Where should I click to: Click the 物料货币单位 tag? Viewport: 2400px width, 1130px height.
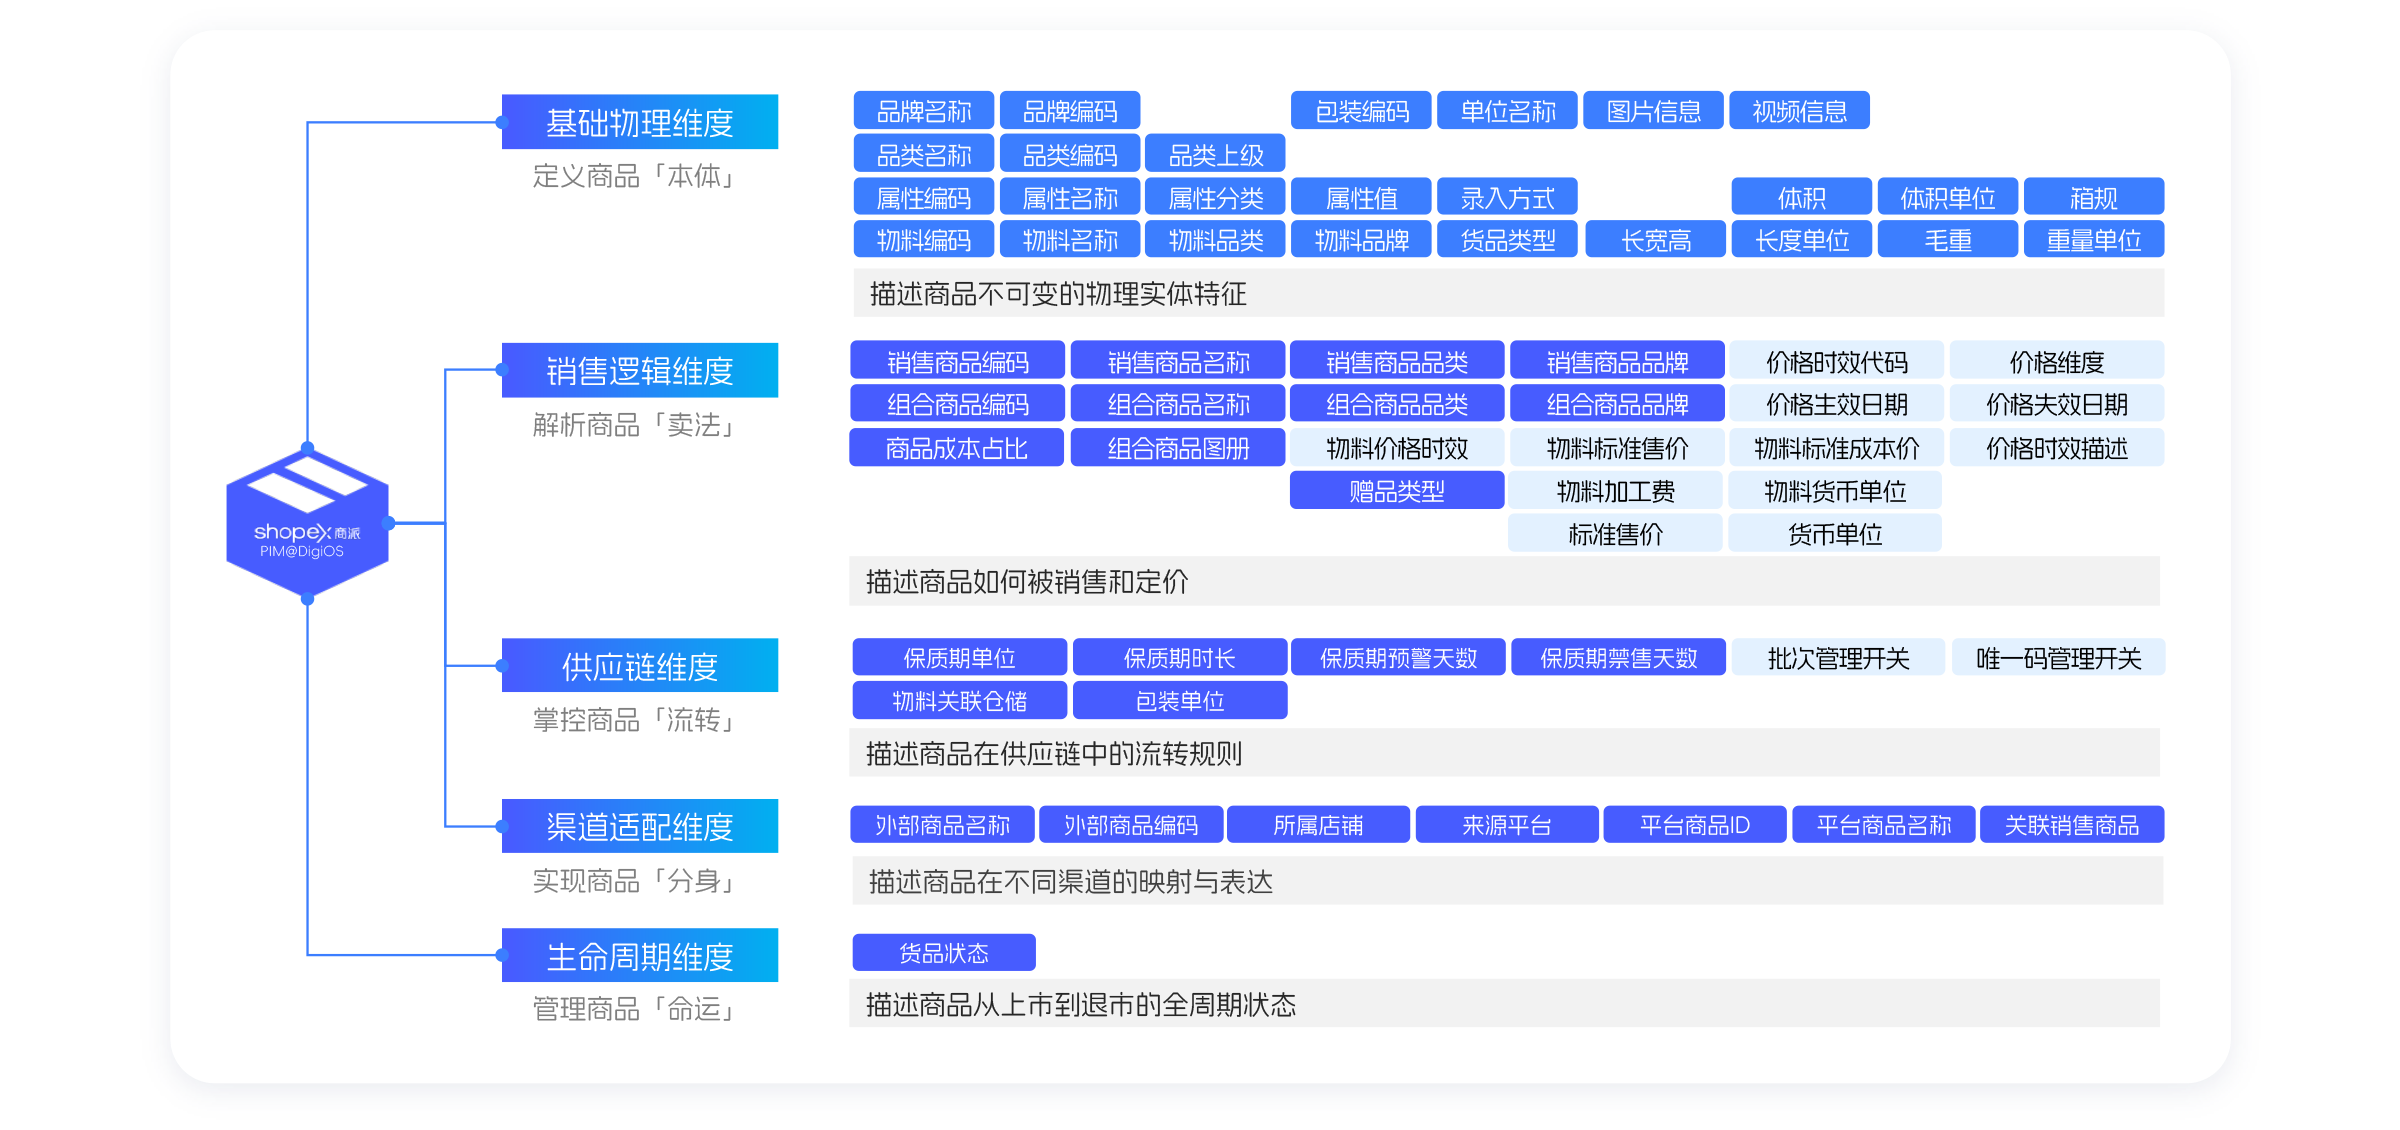[1835, 490]
